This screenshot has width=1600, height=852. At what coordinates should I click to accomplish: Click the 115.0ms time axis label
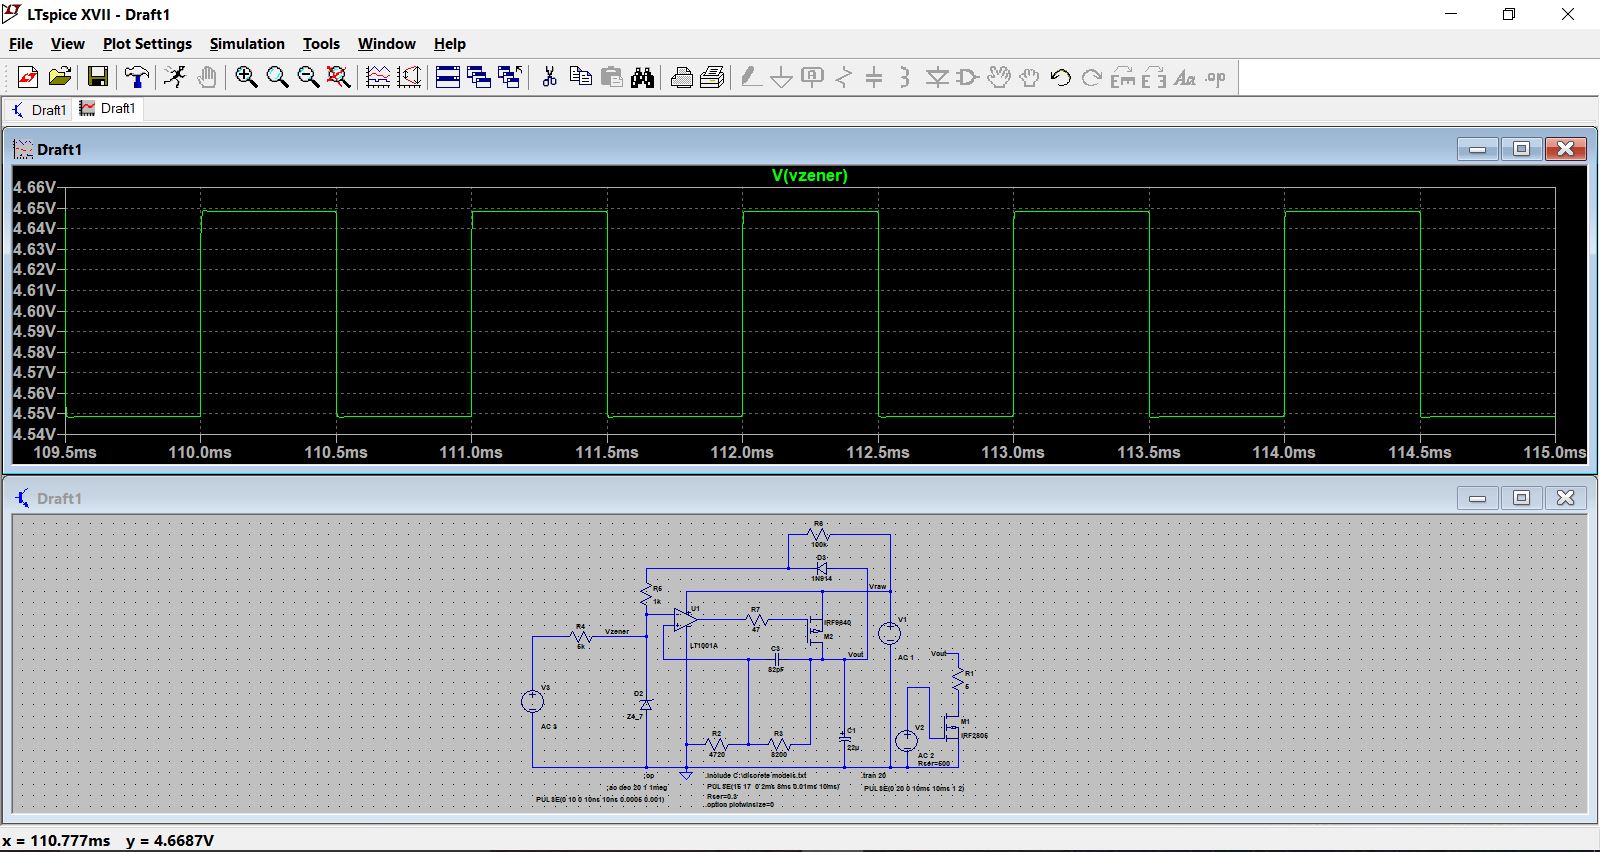[1554, 453]
